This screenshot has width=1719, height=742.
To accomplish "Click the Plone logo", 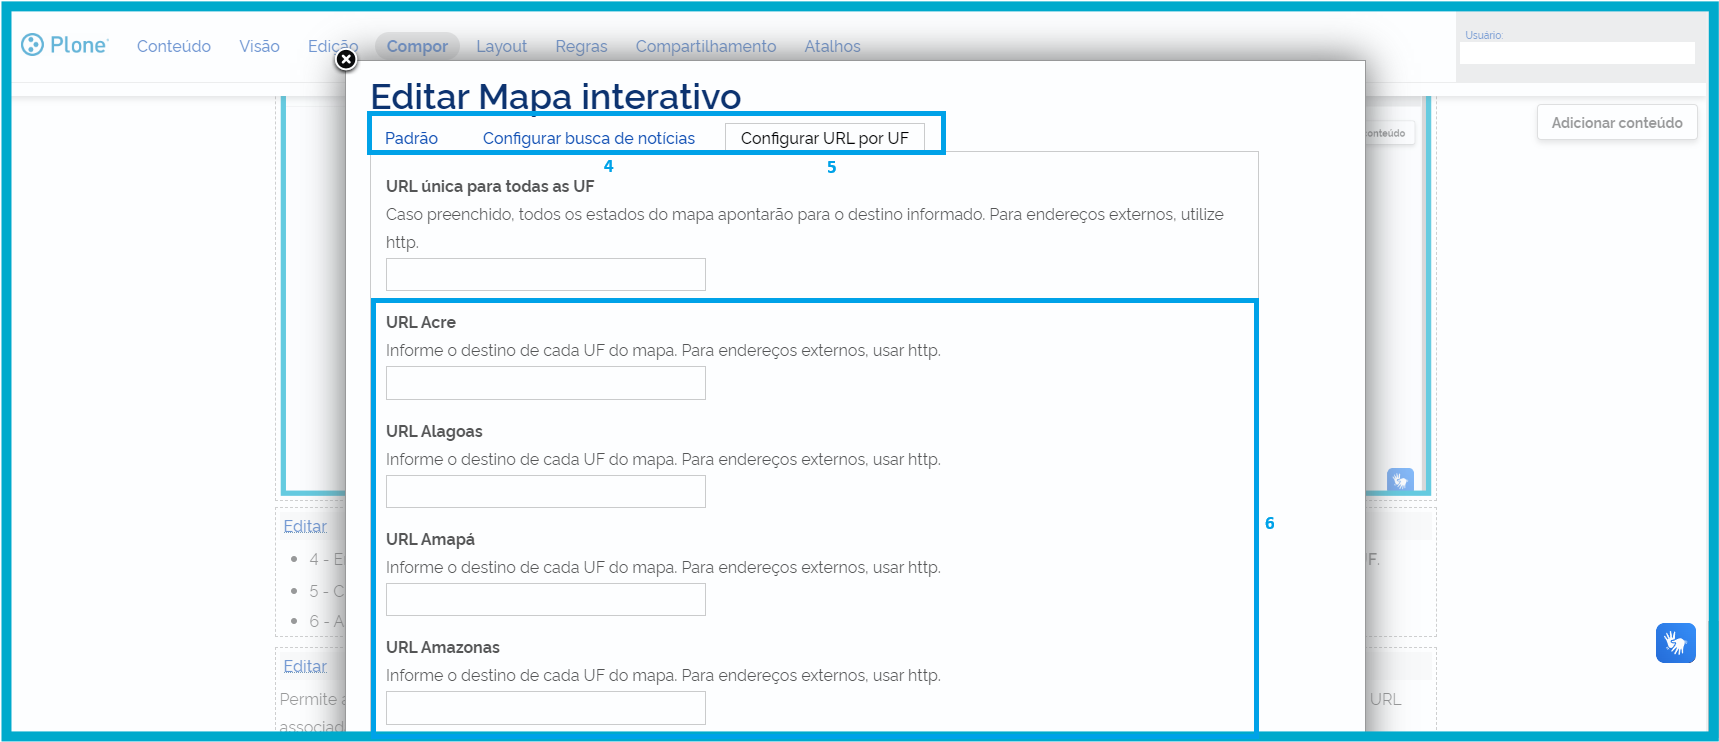I will coord(64,45).
